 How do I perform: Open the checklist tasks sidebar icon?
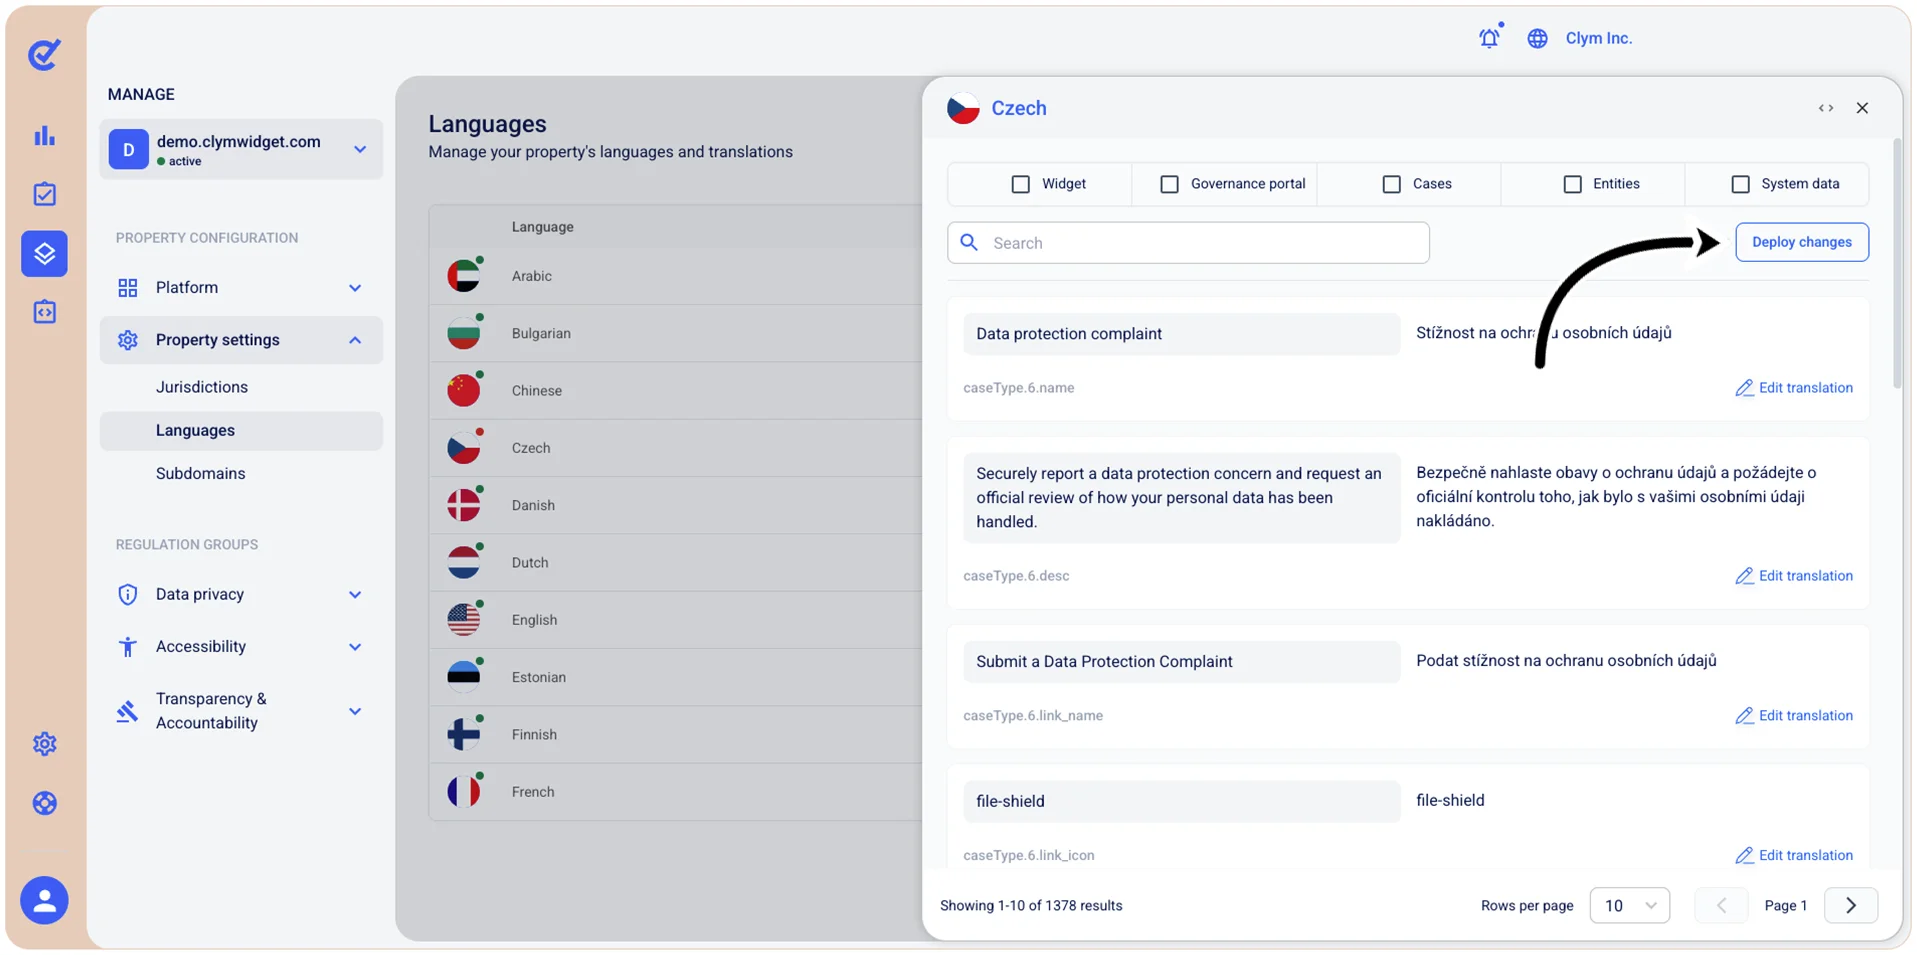coord(44,194)
